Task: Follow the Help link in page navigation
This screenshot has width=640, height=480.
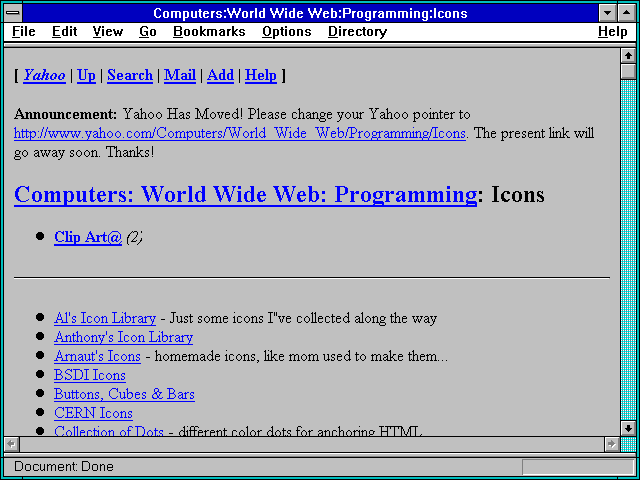Action: click(x=261, y=76)
